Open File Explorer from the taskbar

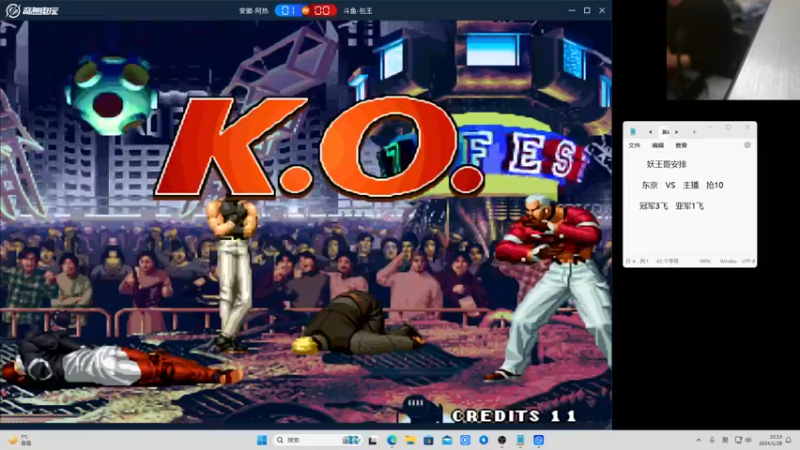tap(410, 440)
